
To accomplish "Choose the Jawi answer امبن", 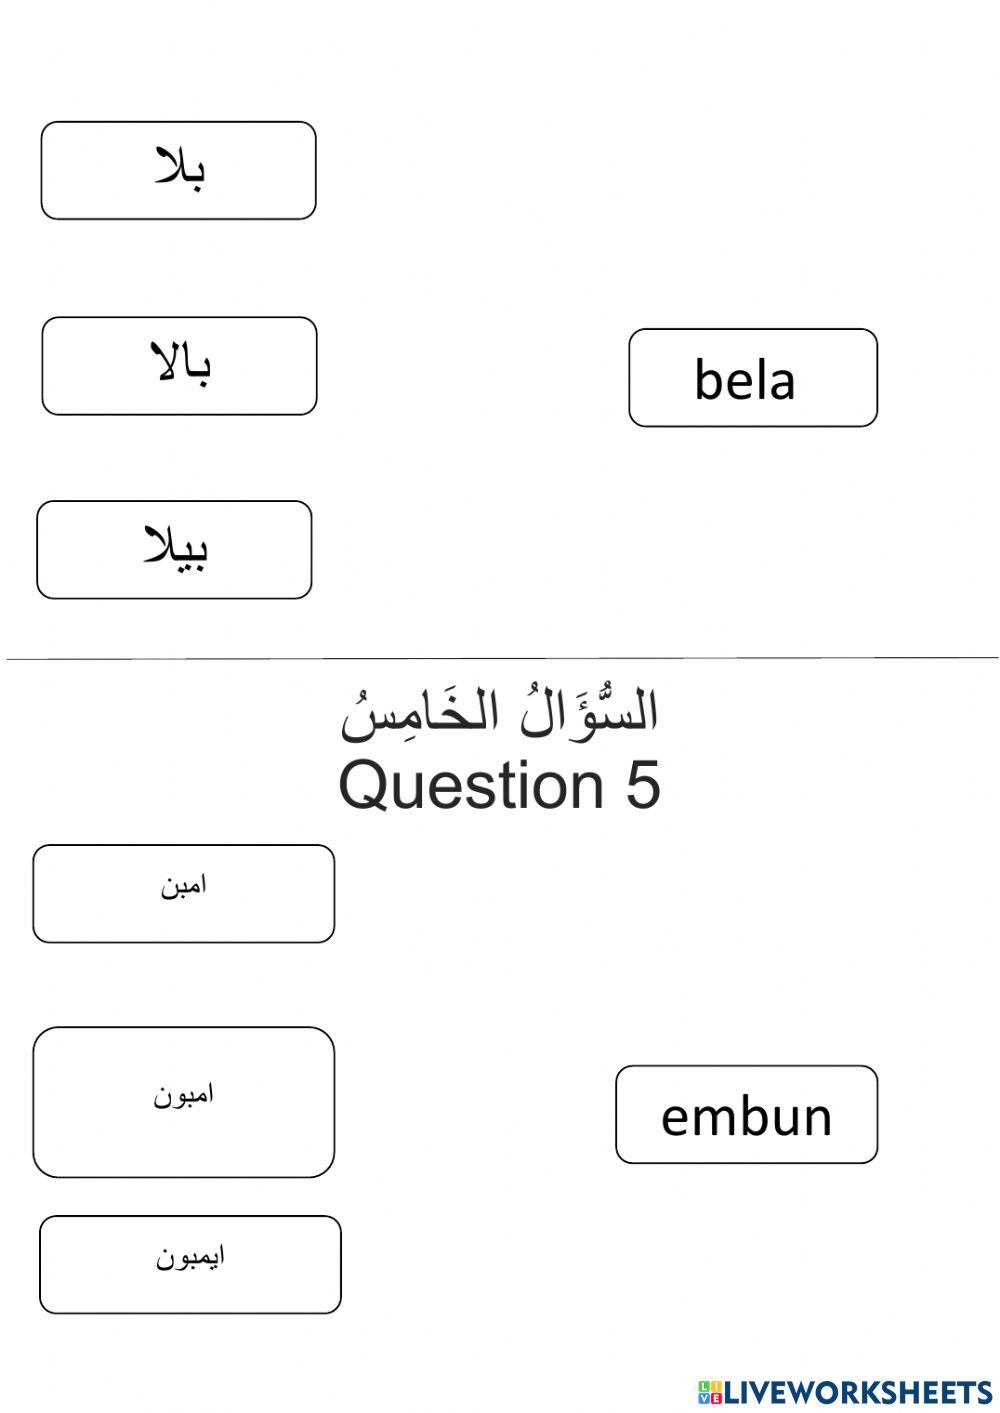I will (183, 893).
